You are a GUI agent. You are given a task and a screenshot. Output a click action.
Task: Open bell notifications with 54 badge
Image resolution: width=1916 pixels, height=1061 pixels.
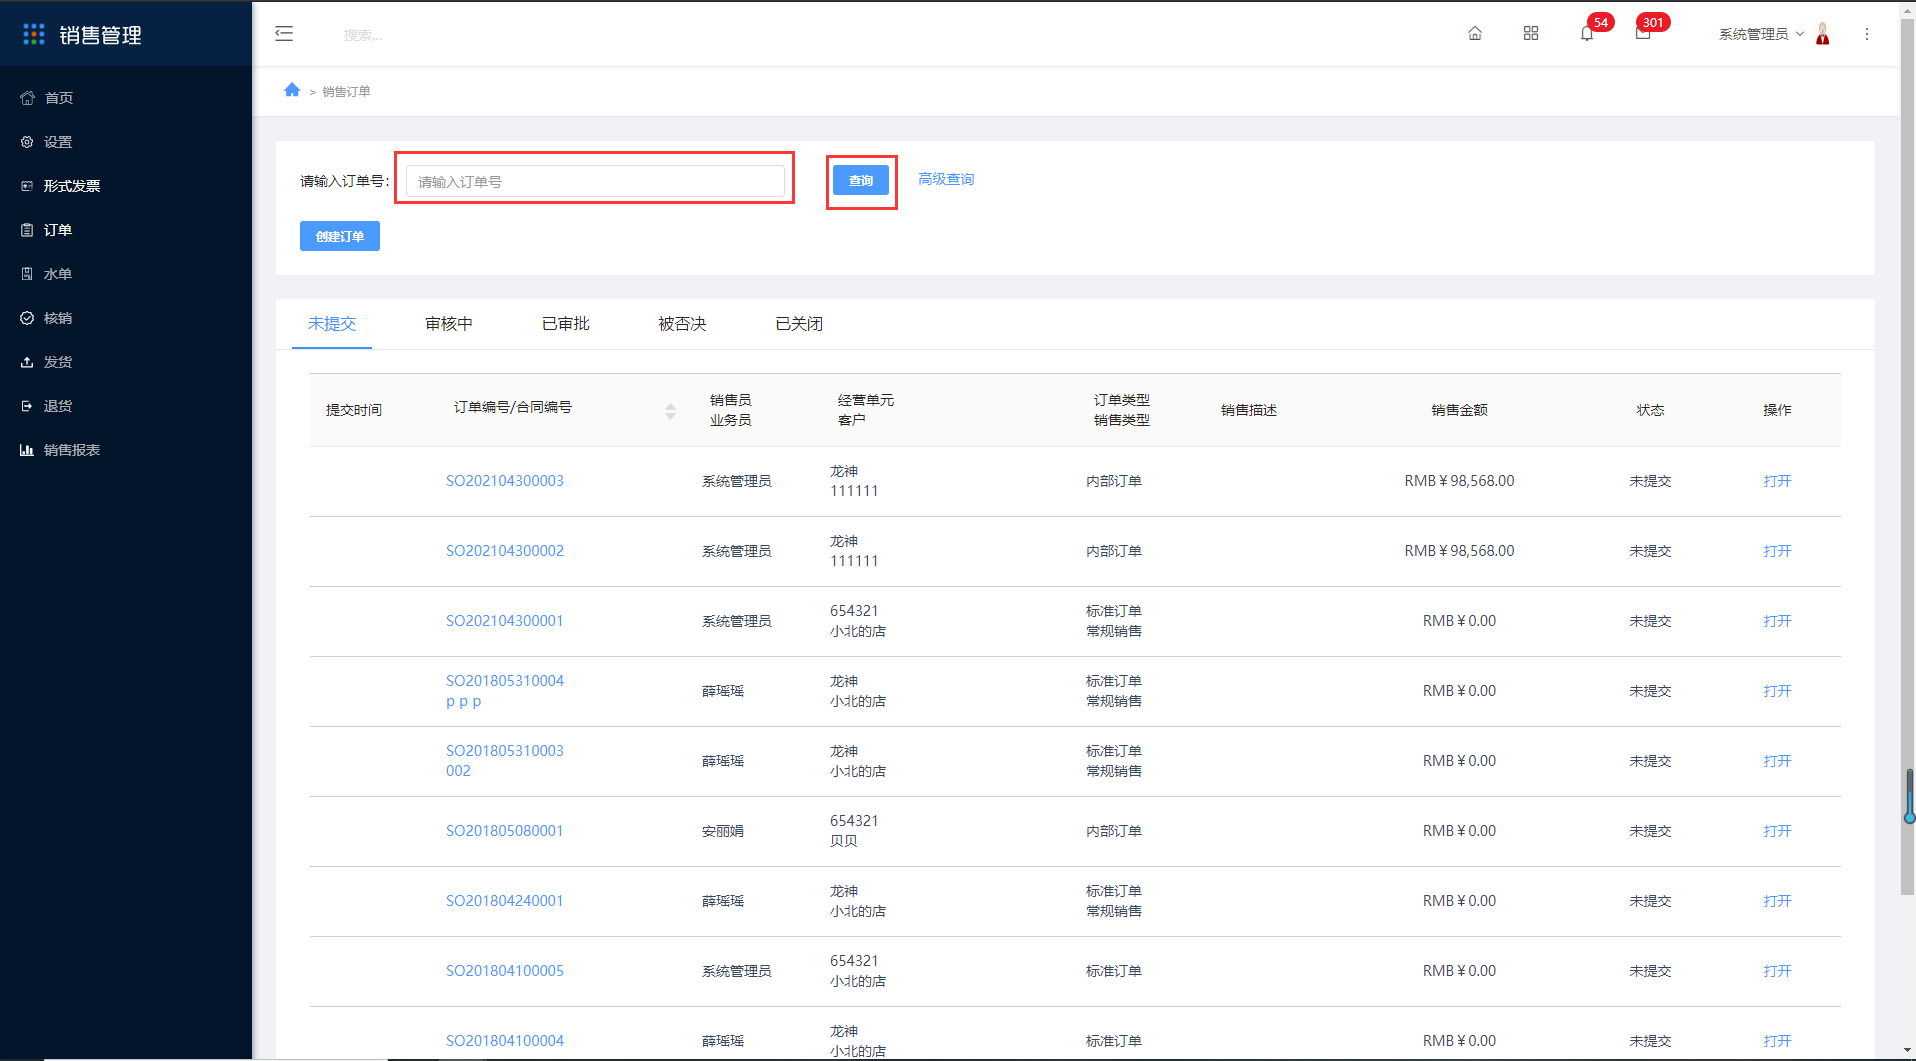tap(1587, 34)
